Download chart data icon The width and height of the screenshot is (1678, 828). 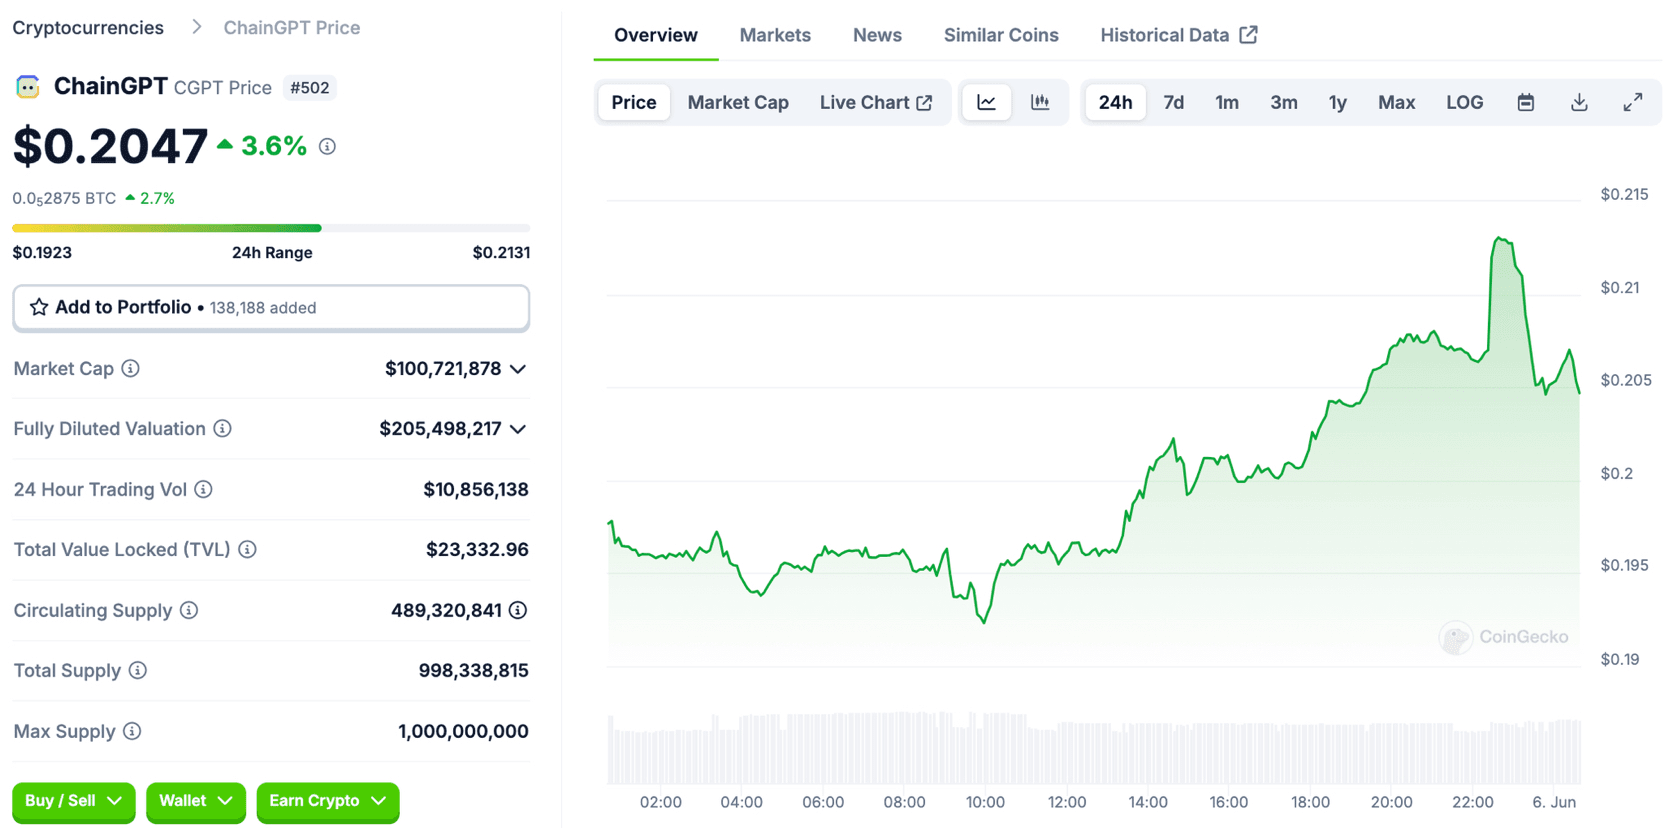tap(1579, 102)
